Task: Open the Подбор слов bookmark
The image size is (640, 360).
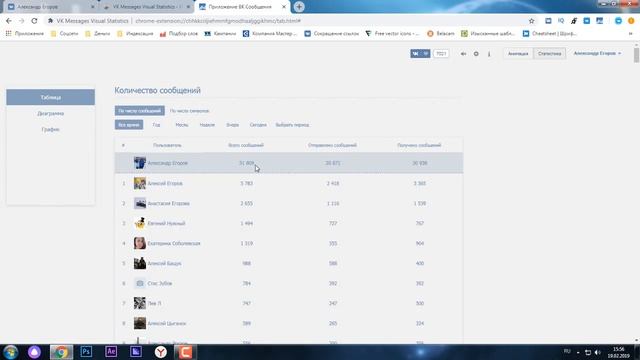Action: click(x=179, y=33)
